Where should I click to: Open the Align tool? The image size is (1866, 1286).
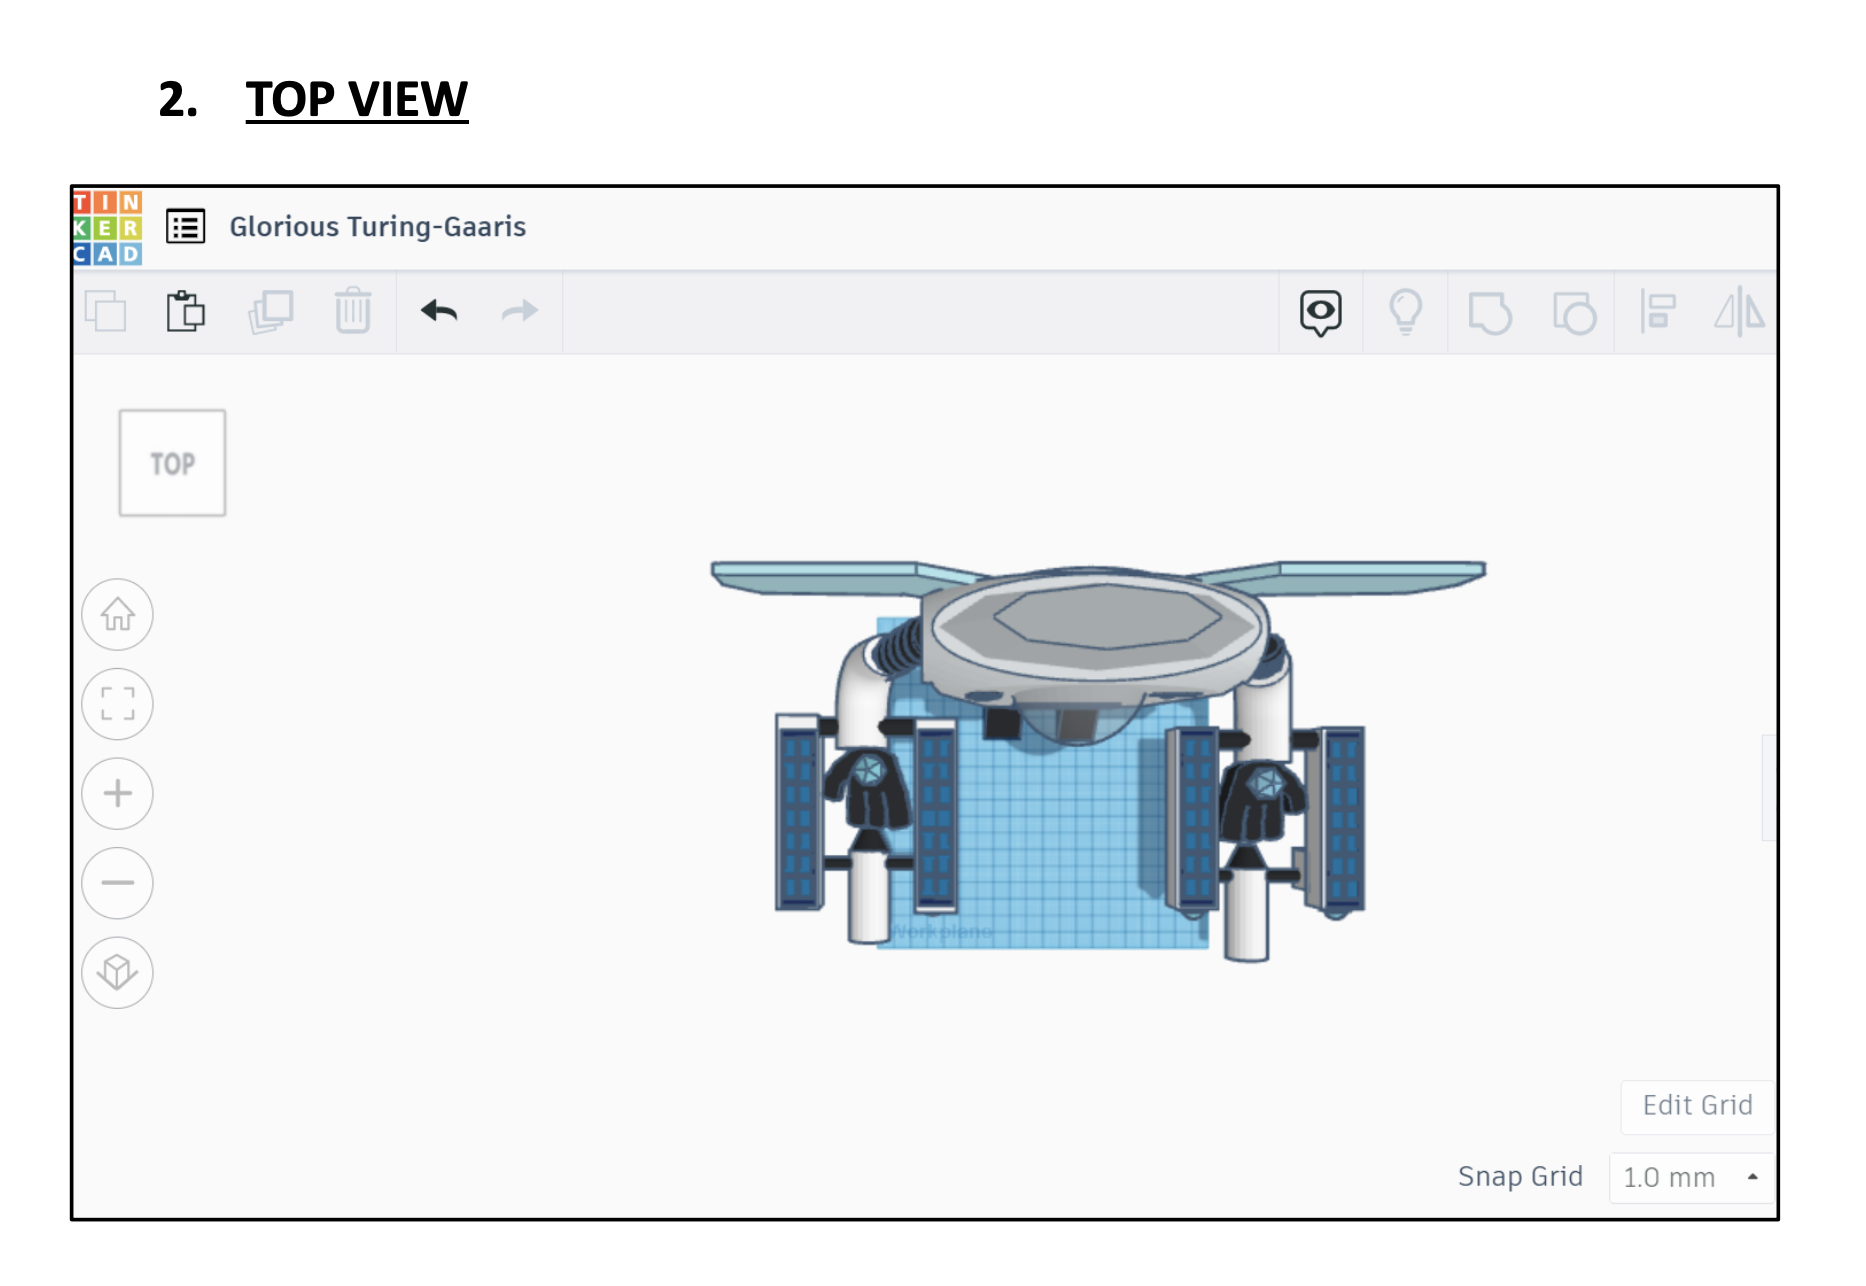point(1658,312)
